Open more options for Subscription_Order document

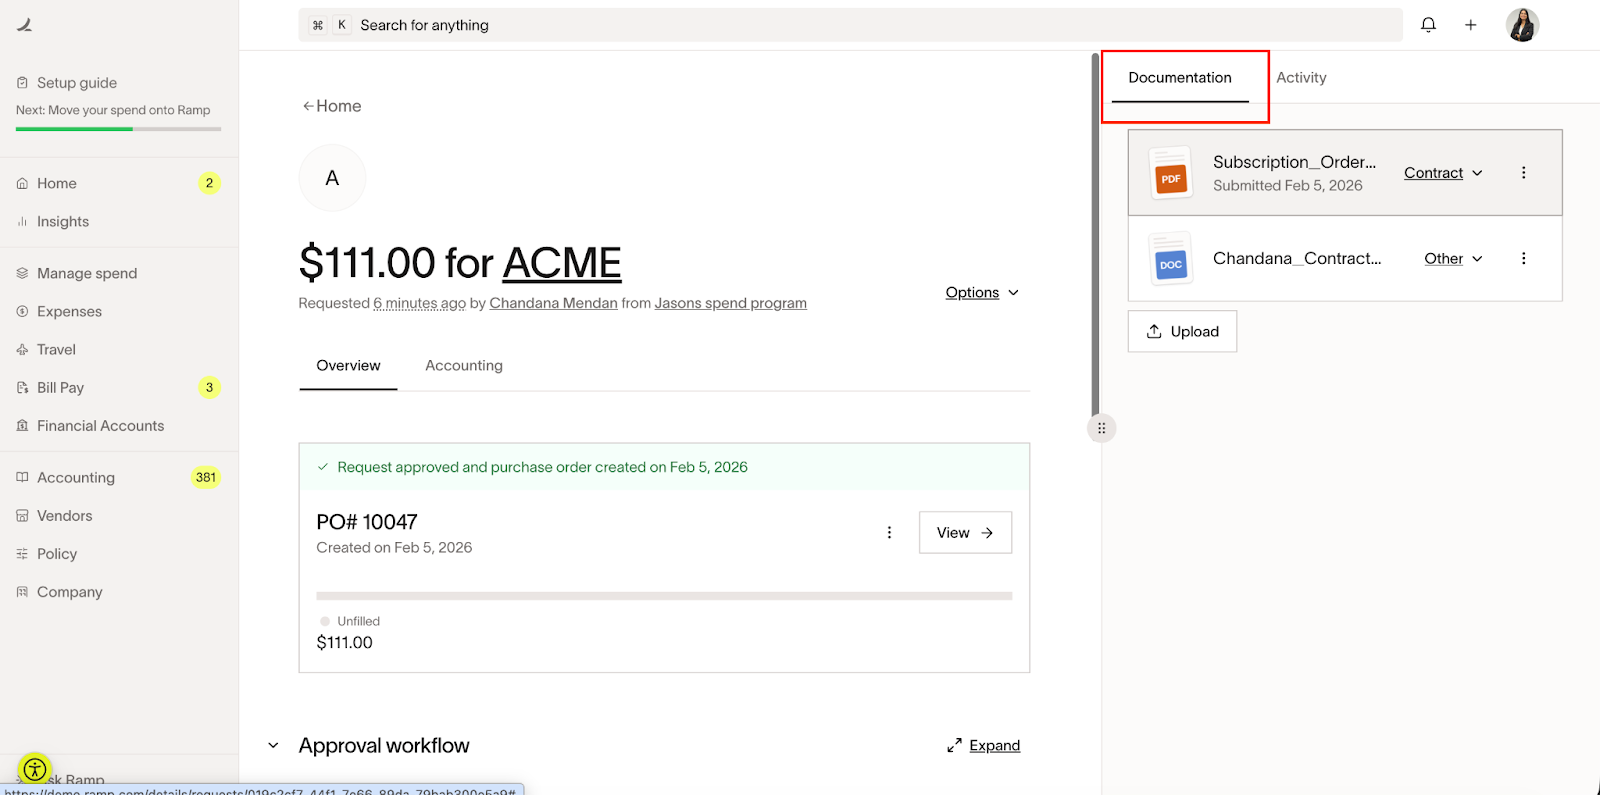[1523, 173]
